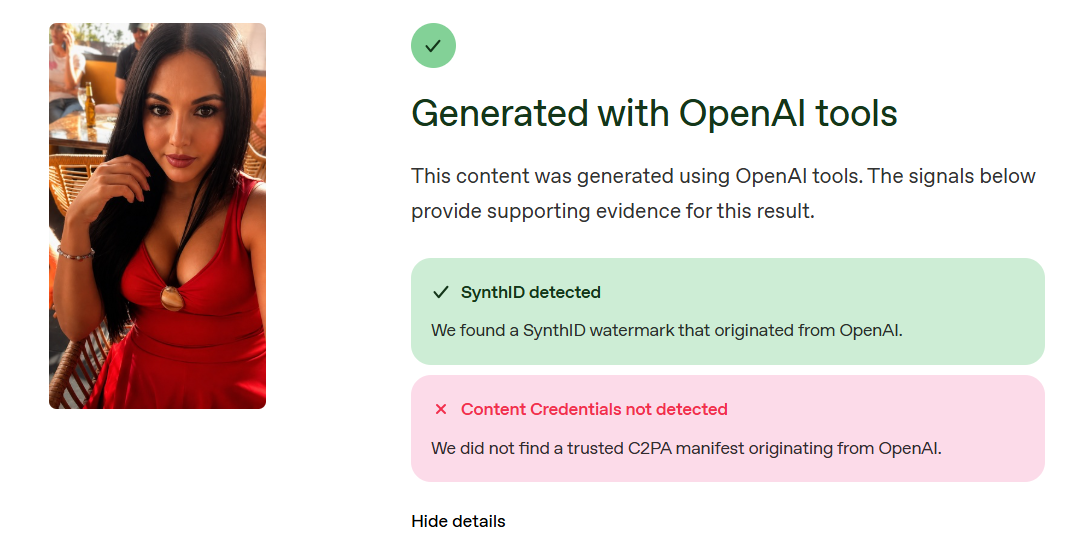Select the pink Content Credentials result card
The width and height of the screenshot is (1087, 534).
728,429
